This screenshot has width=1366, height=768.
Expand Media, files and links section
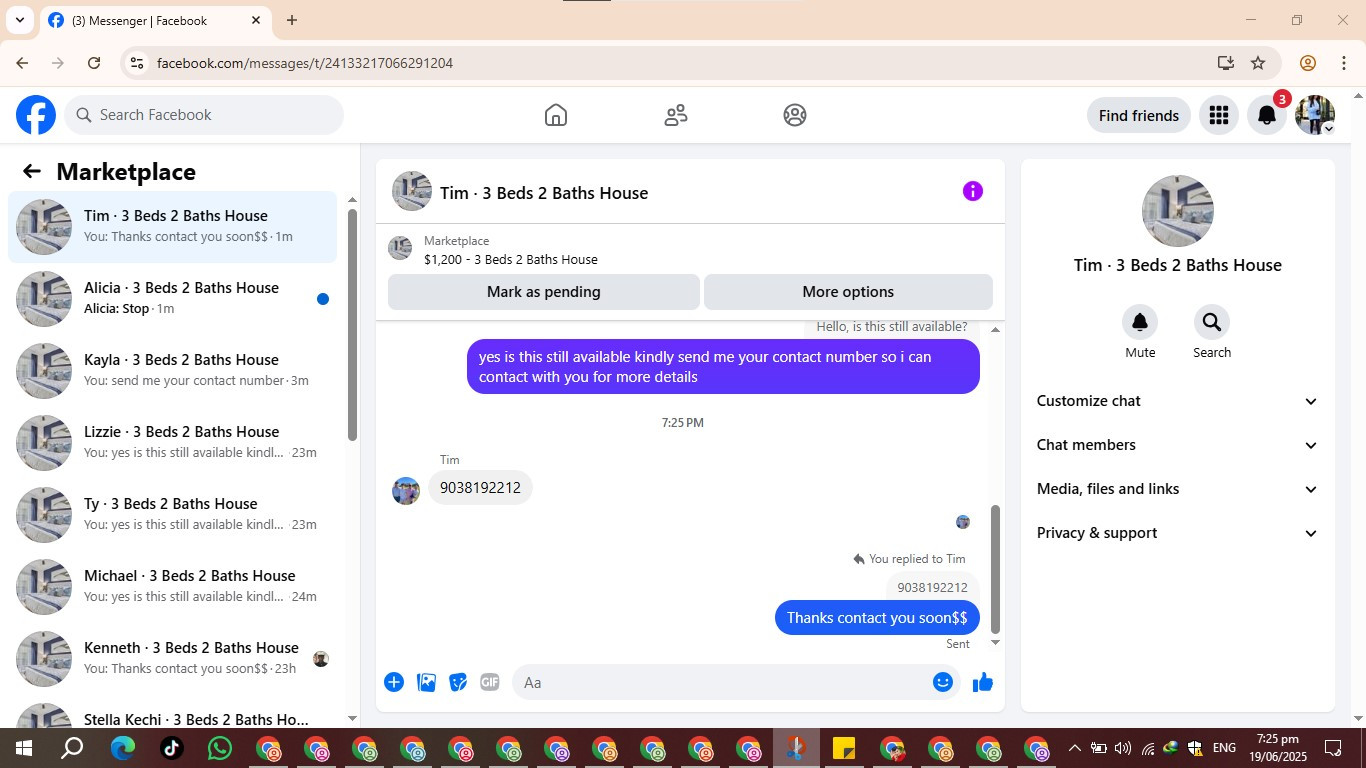[x=1178, y=489]
